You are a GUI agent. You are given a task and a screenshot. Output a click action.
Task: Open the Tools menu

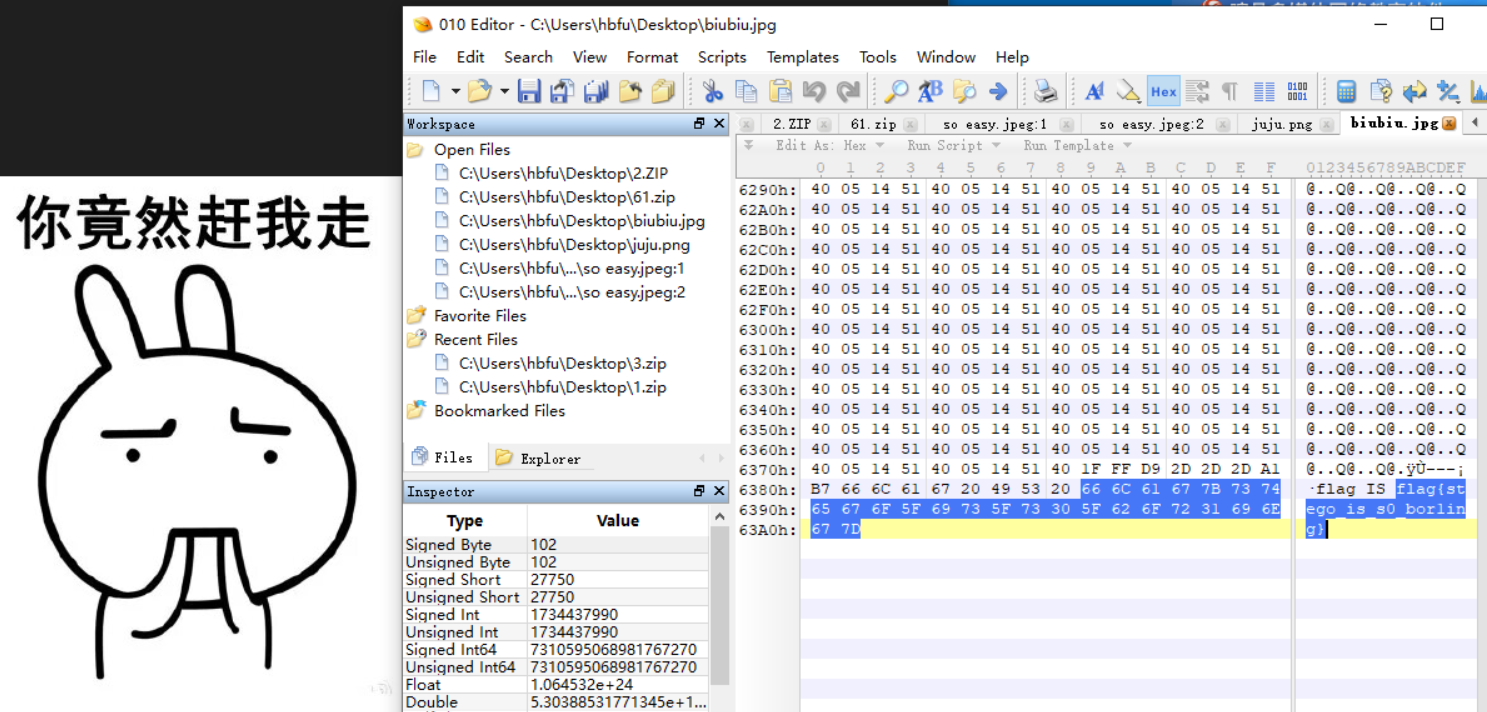point(878,57)
